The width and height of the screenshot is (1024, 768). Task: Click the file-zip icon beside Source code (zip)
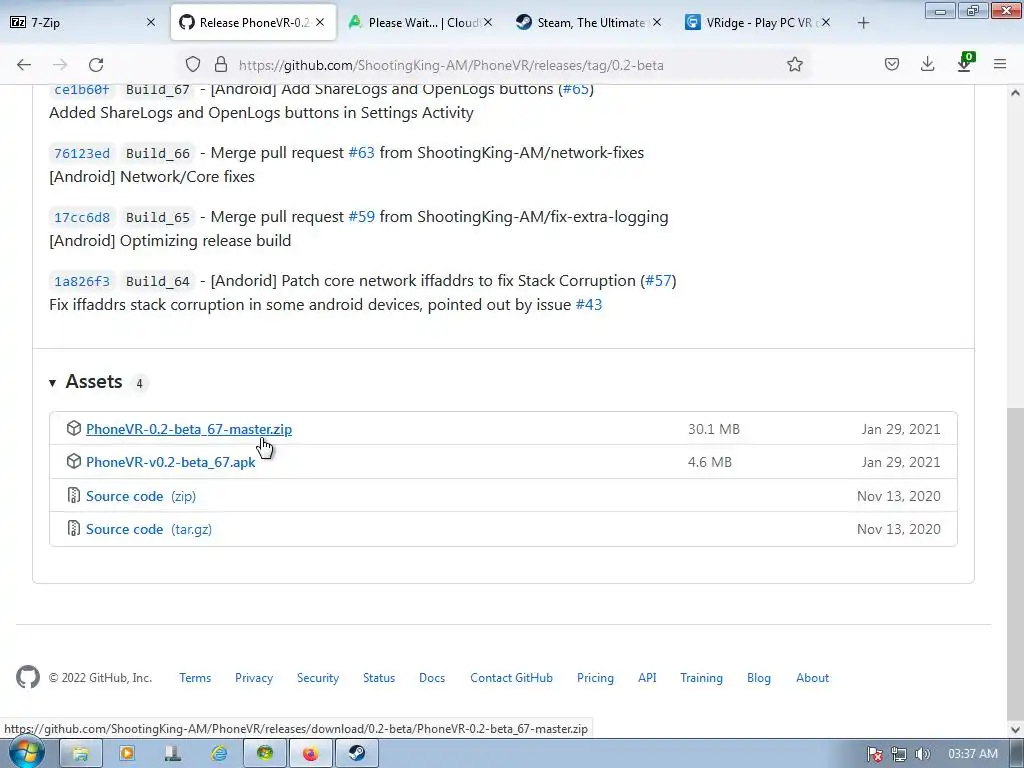point(74,495)
